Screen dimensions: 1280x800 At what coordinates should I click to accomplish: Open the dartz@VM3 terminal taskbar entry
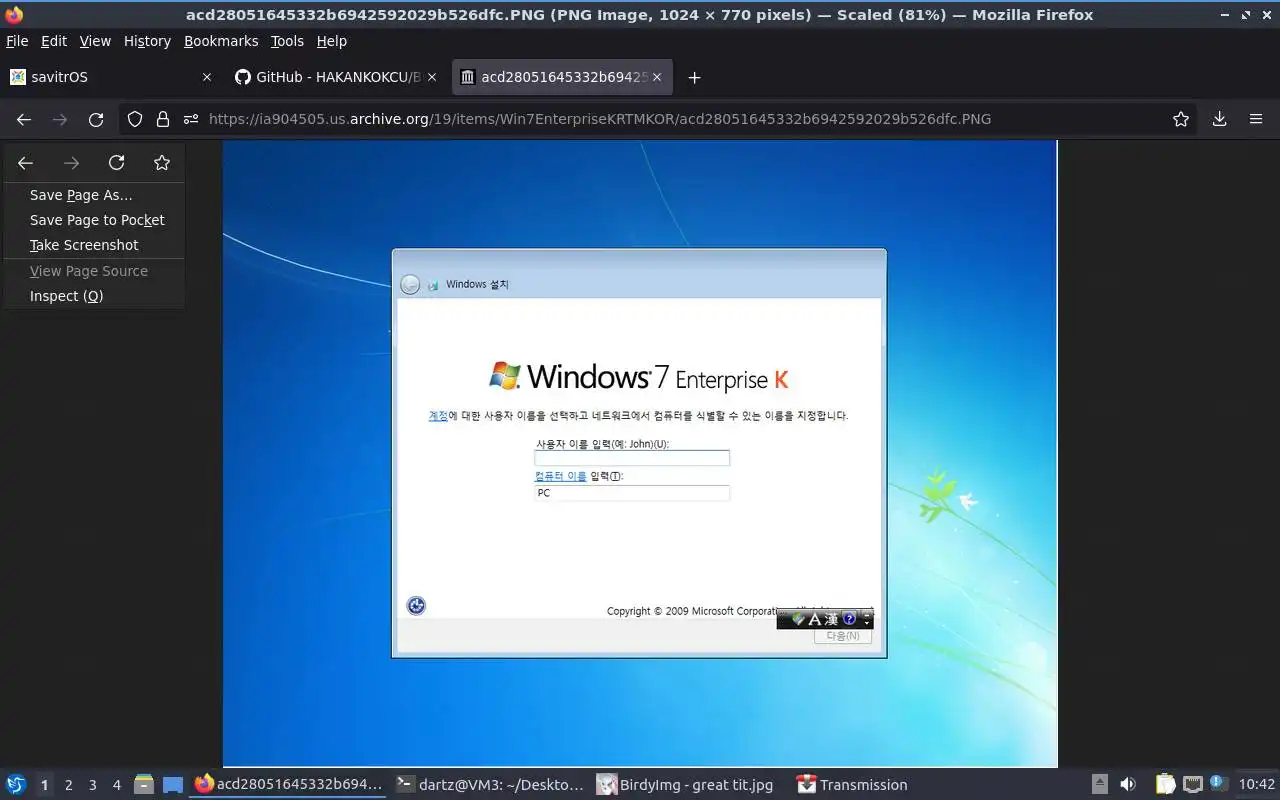[489, 785]
